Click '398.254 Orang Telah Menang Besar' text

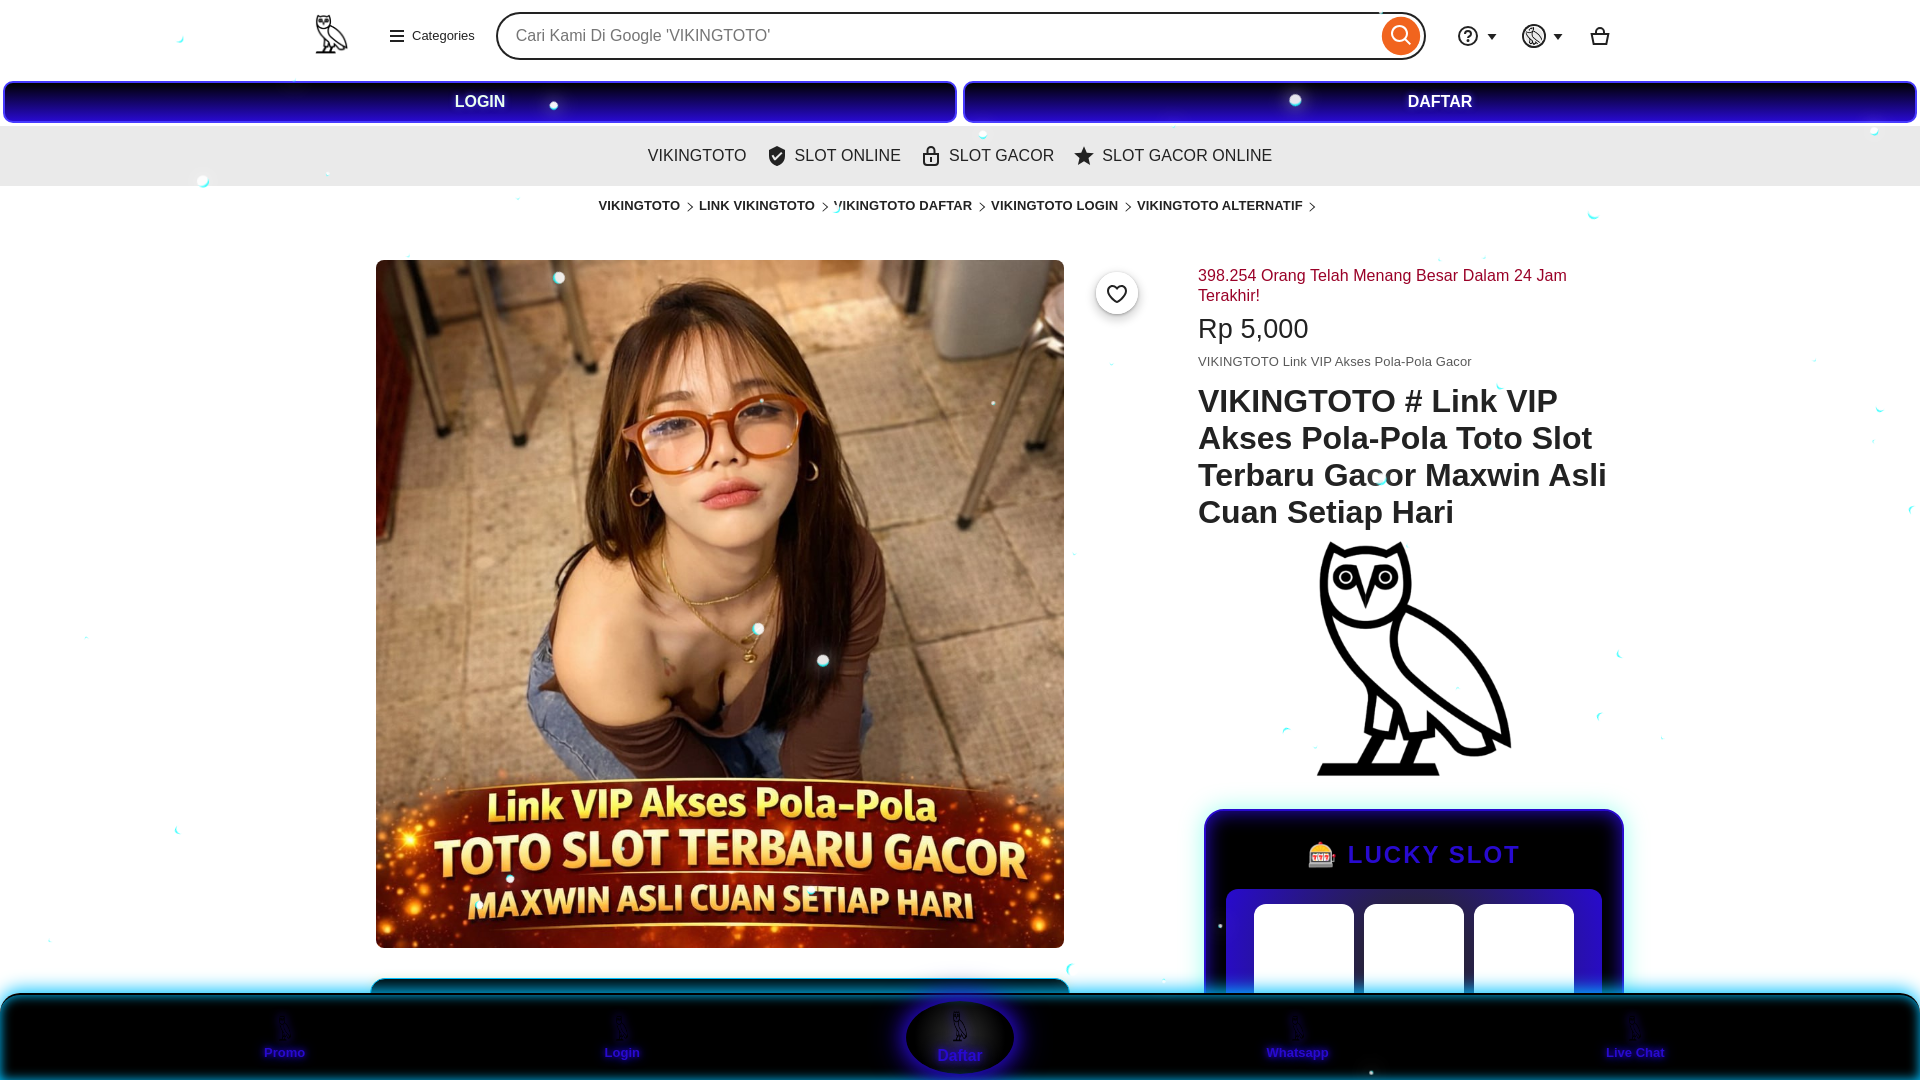pos(1382,286)
